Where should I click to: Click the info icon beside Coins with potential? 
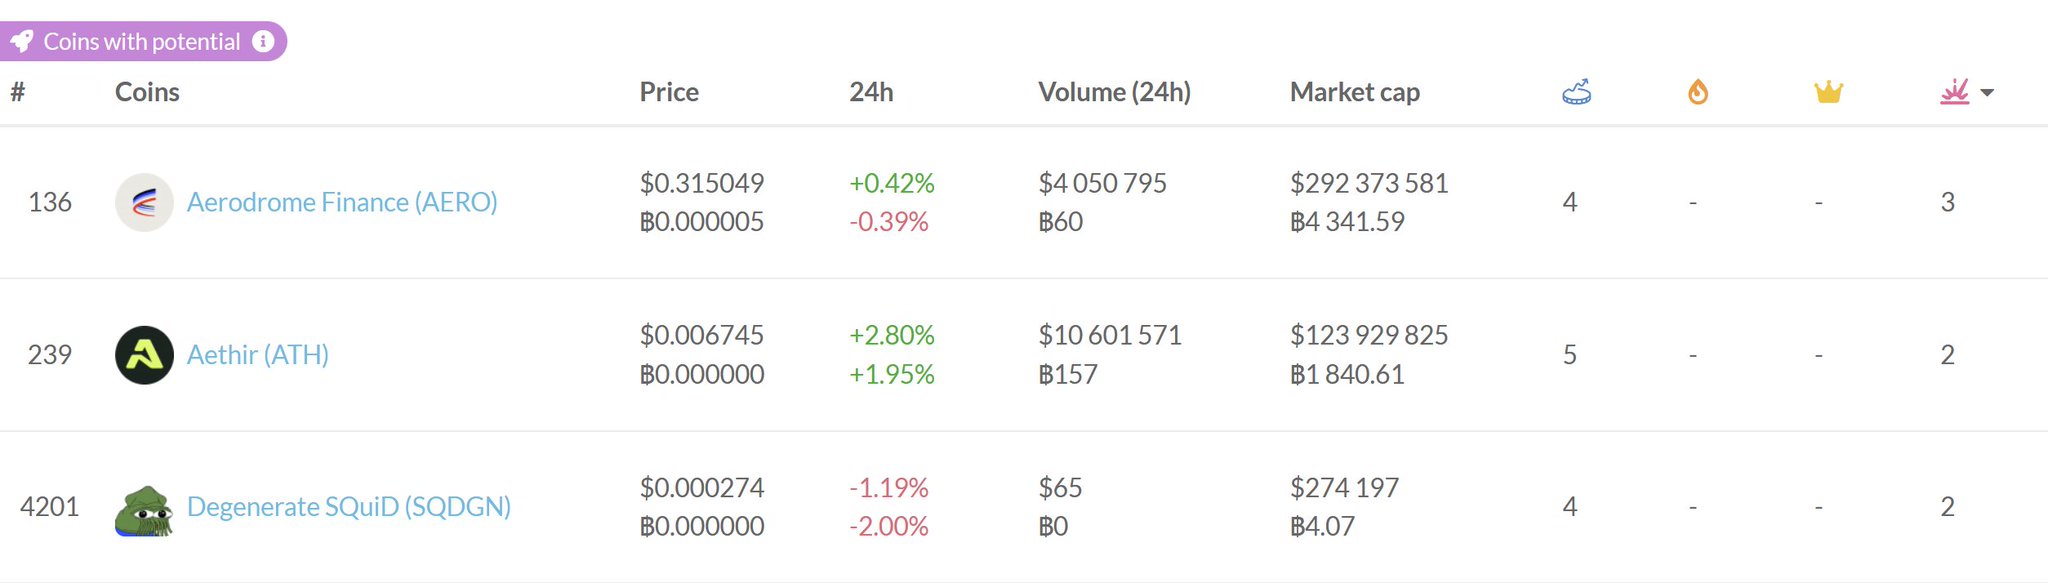(263, 41)
